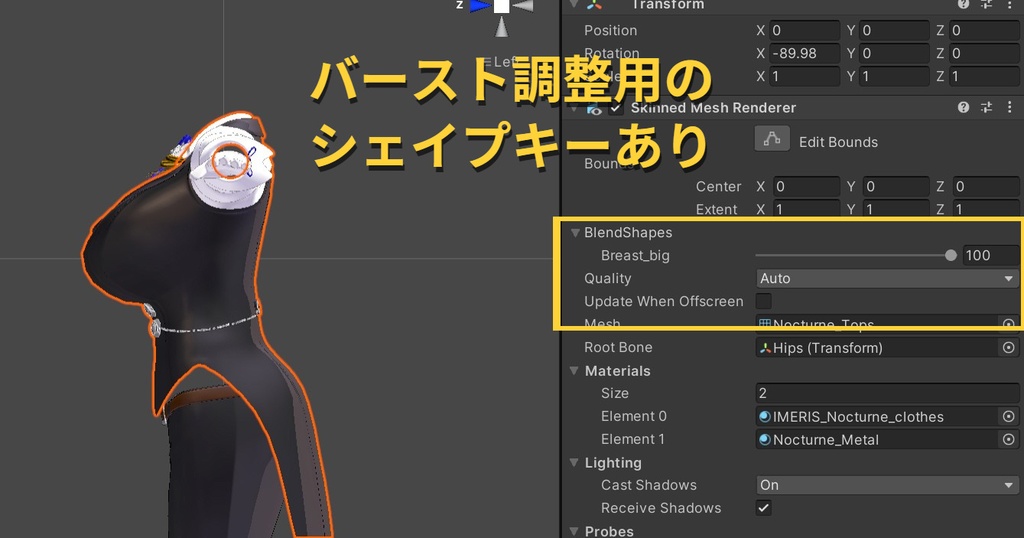
Task: Click Scale X input field
Action: click(805, 76)
